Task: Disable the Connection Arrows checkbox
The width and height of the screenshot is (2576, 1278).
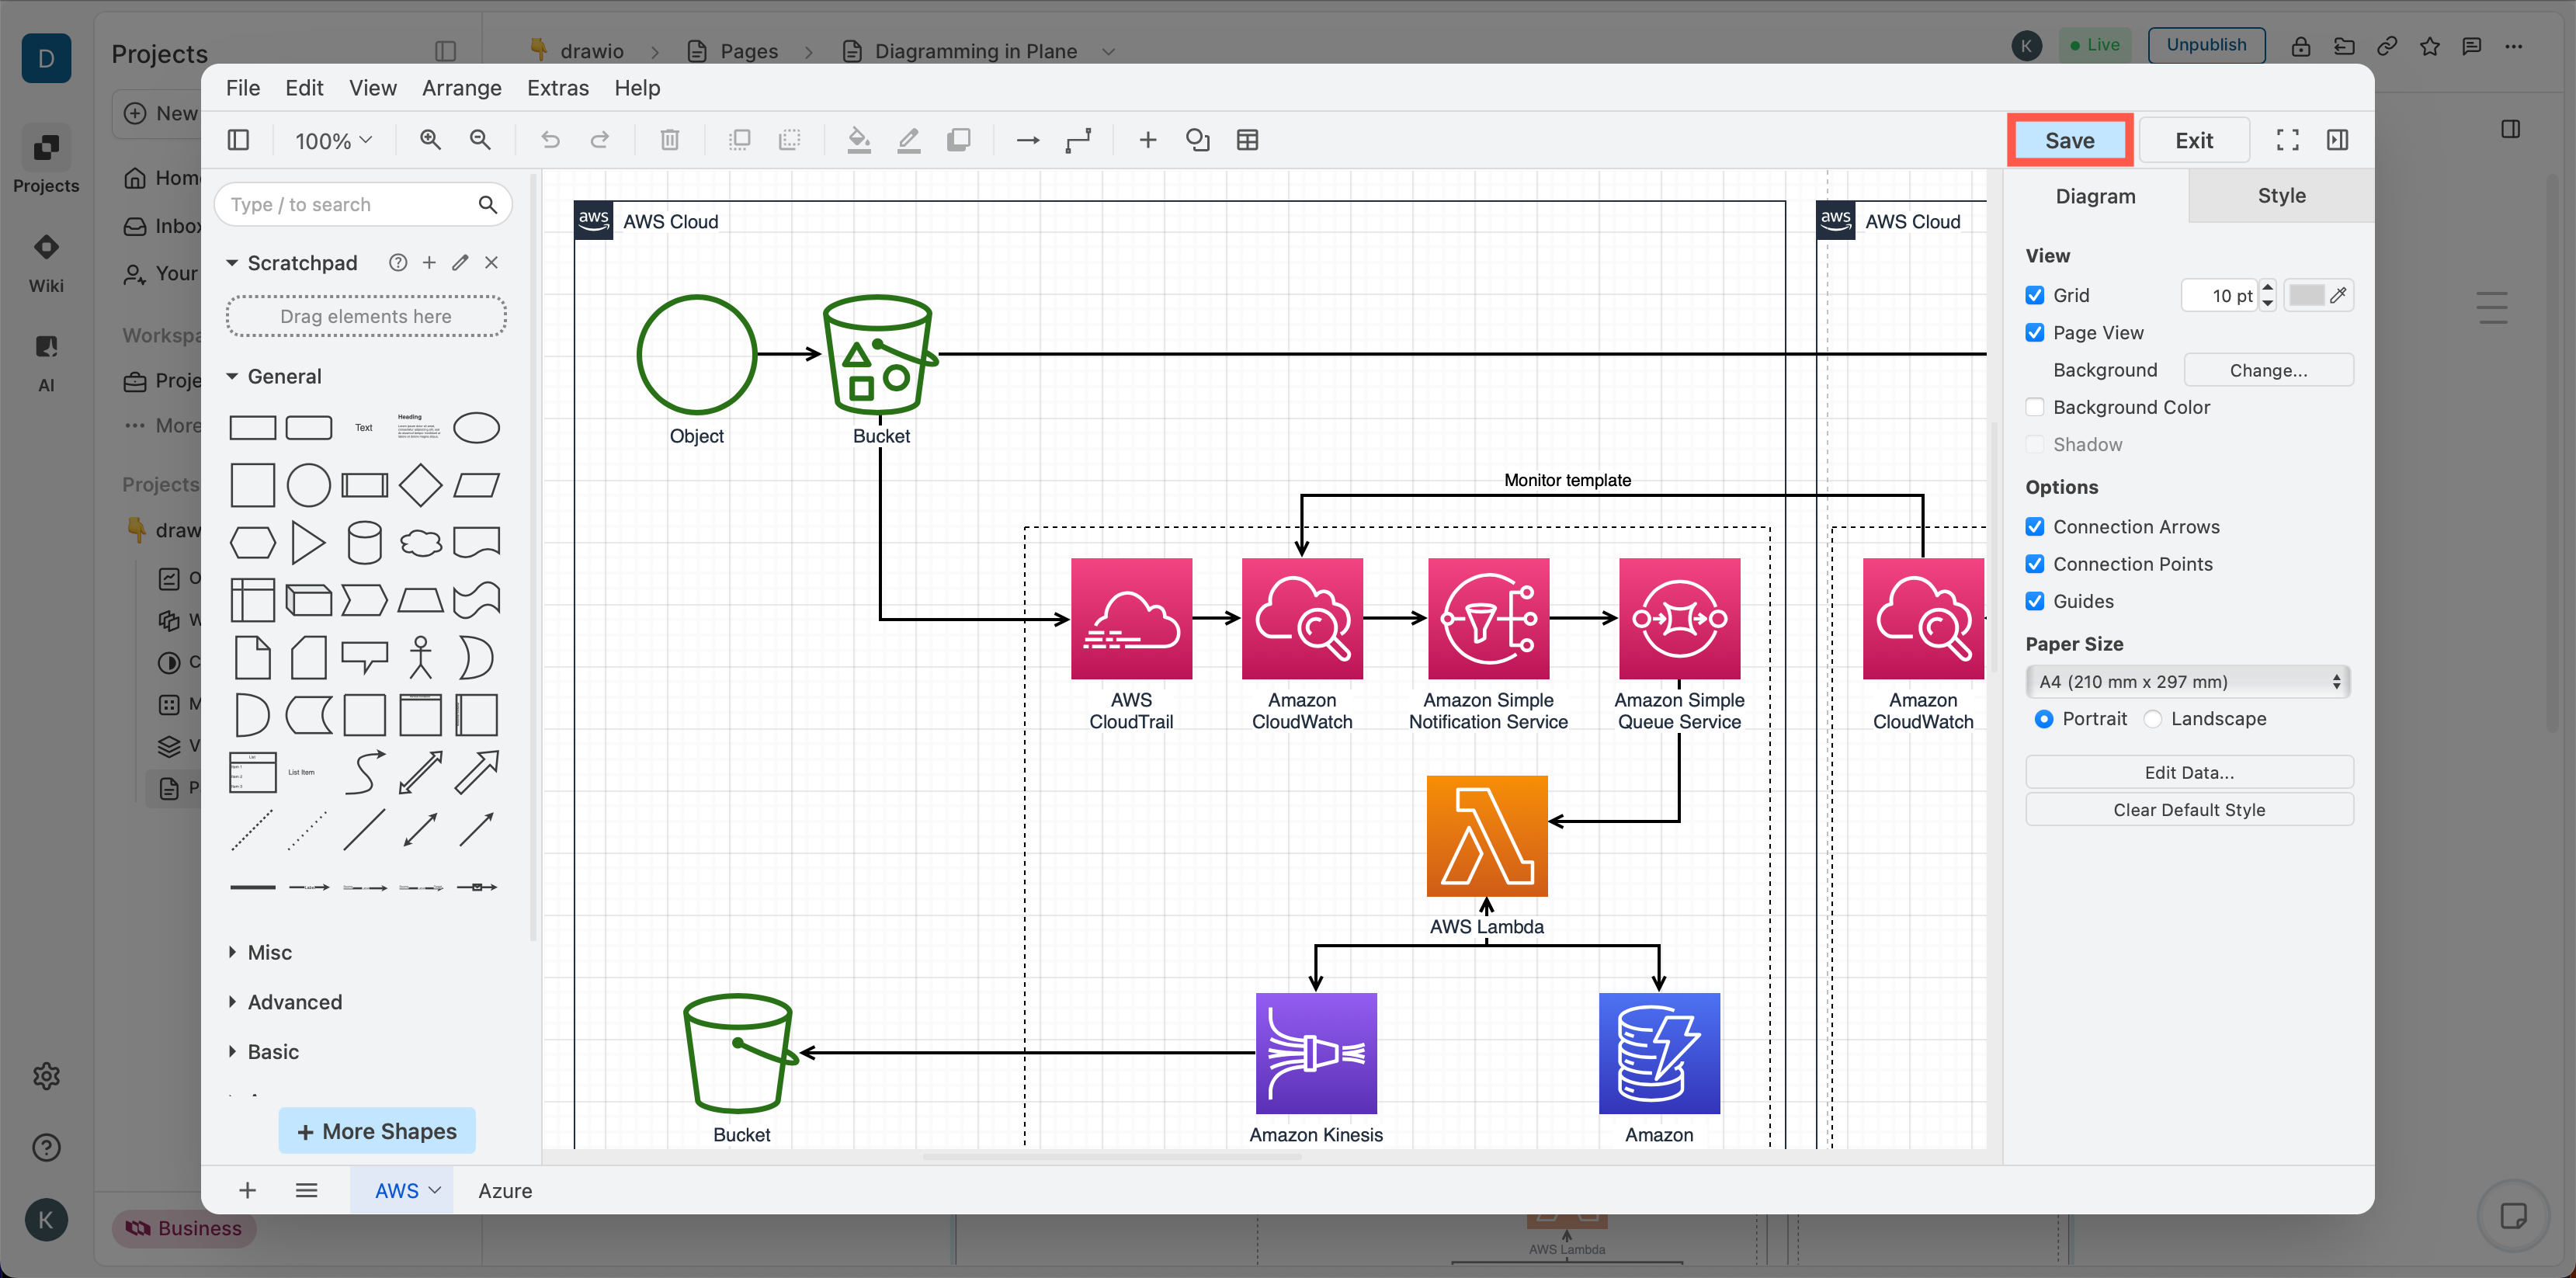Action: pos(2036,526)
